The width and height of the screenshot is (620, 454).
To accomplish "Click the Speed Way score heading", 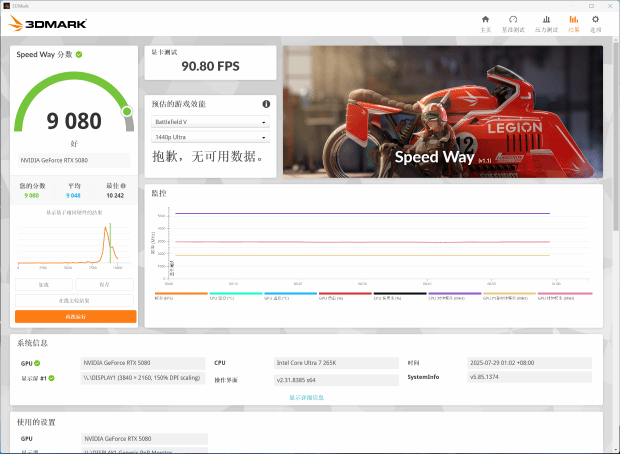I will click(x=44, y=55).
